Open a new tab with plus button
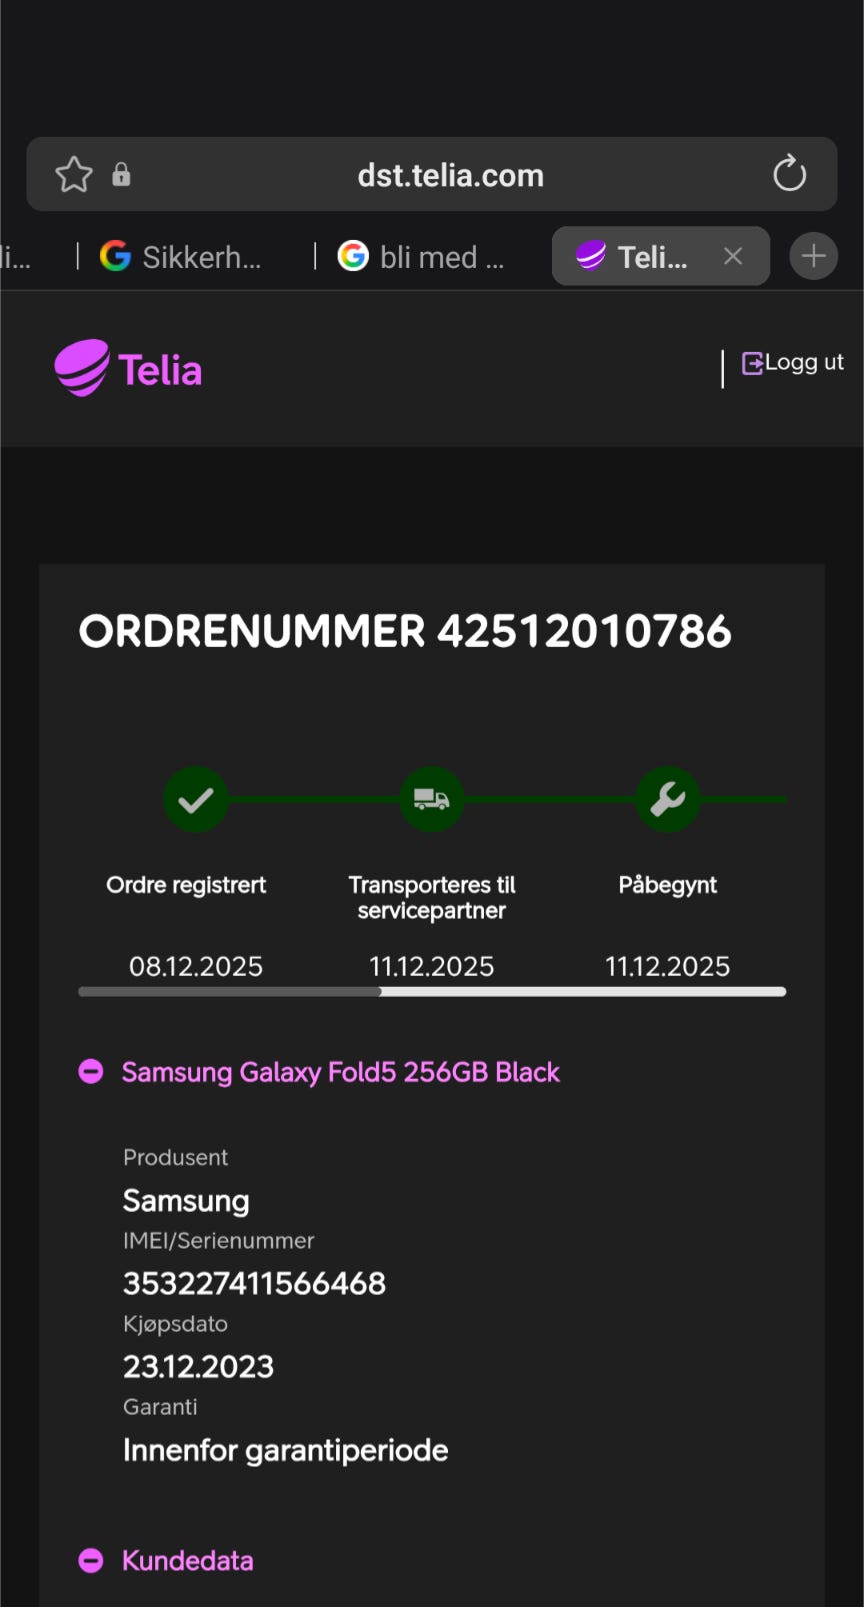Screen dimensions: 864x1607 814,256
